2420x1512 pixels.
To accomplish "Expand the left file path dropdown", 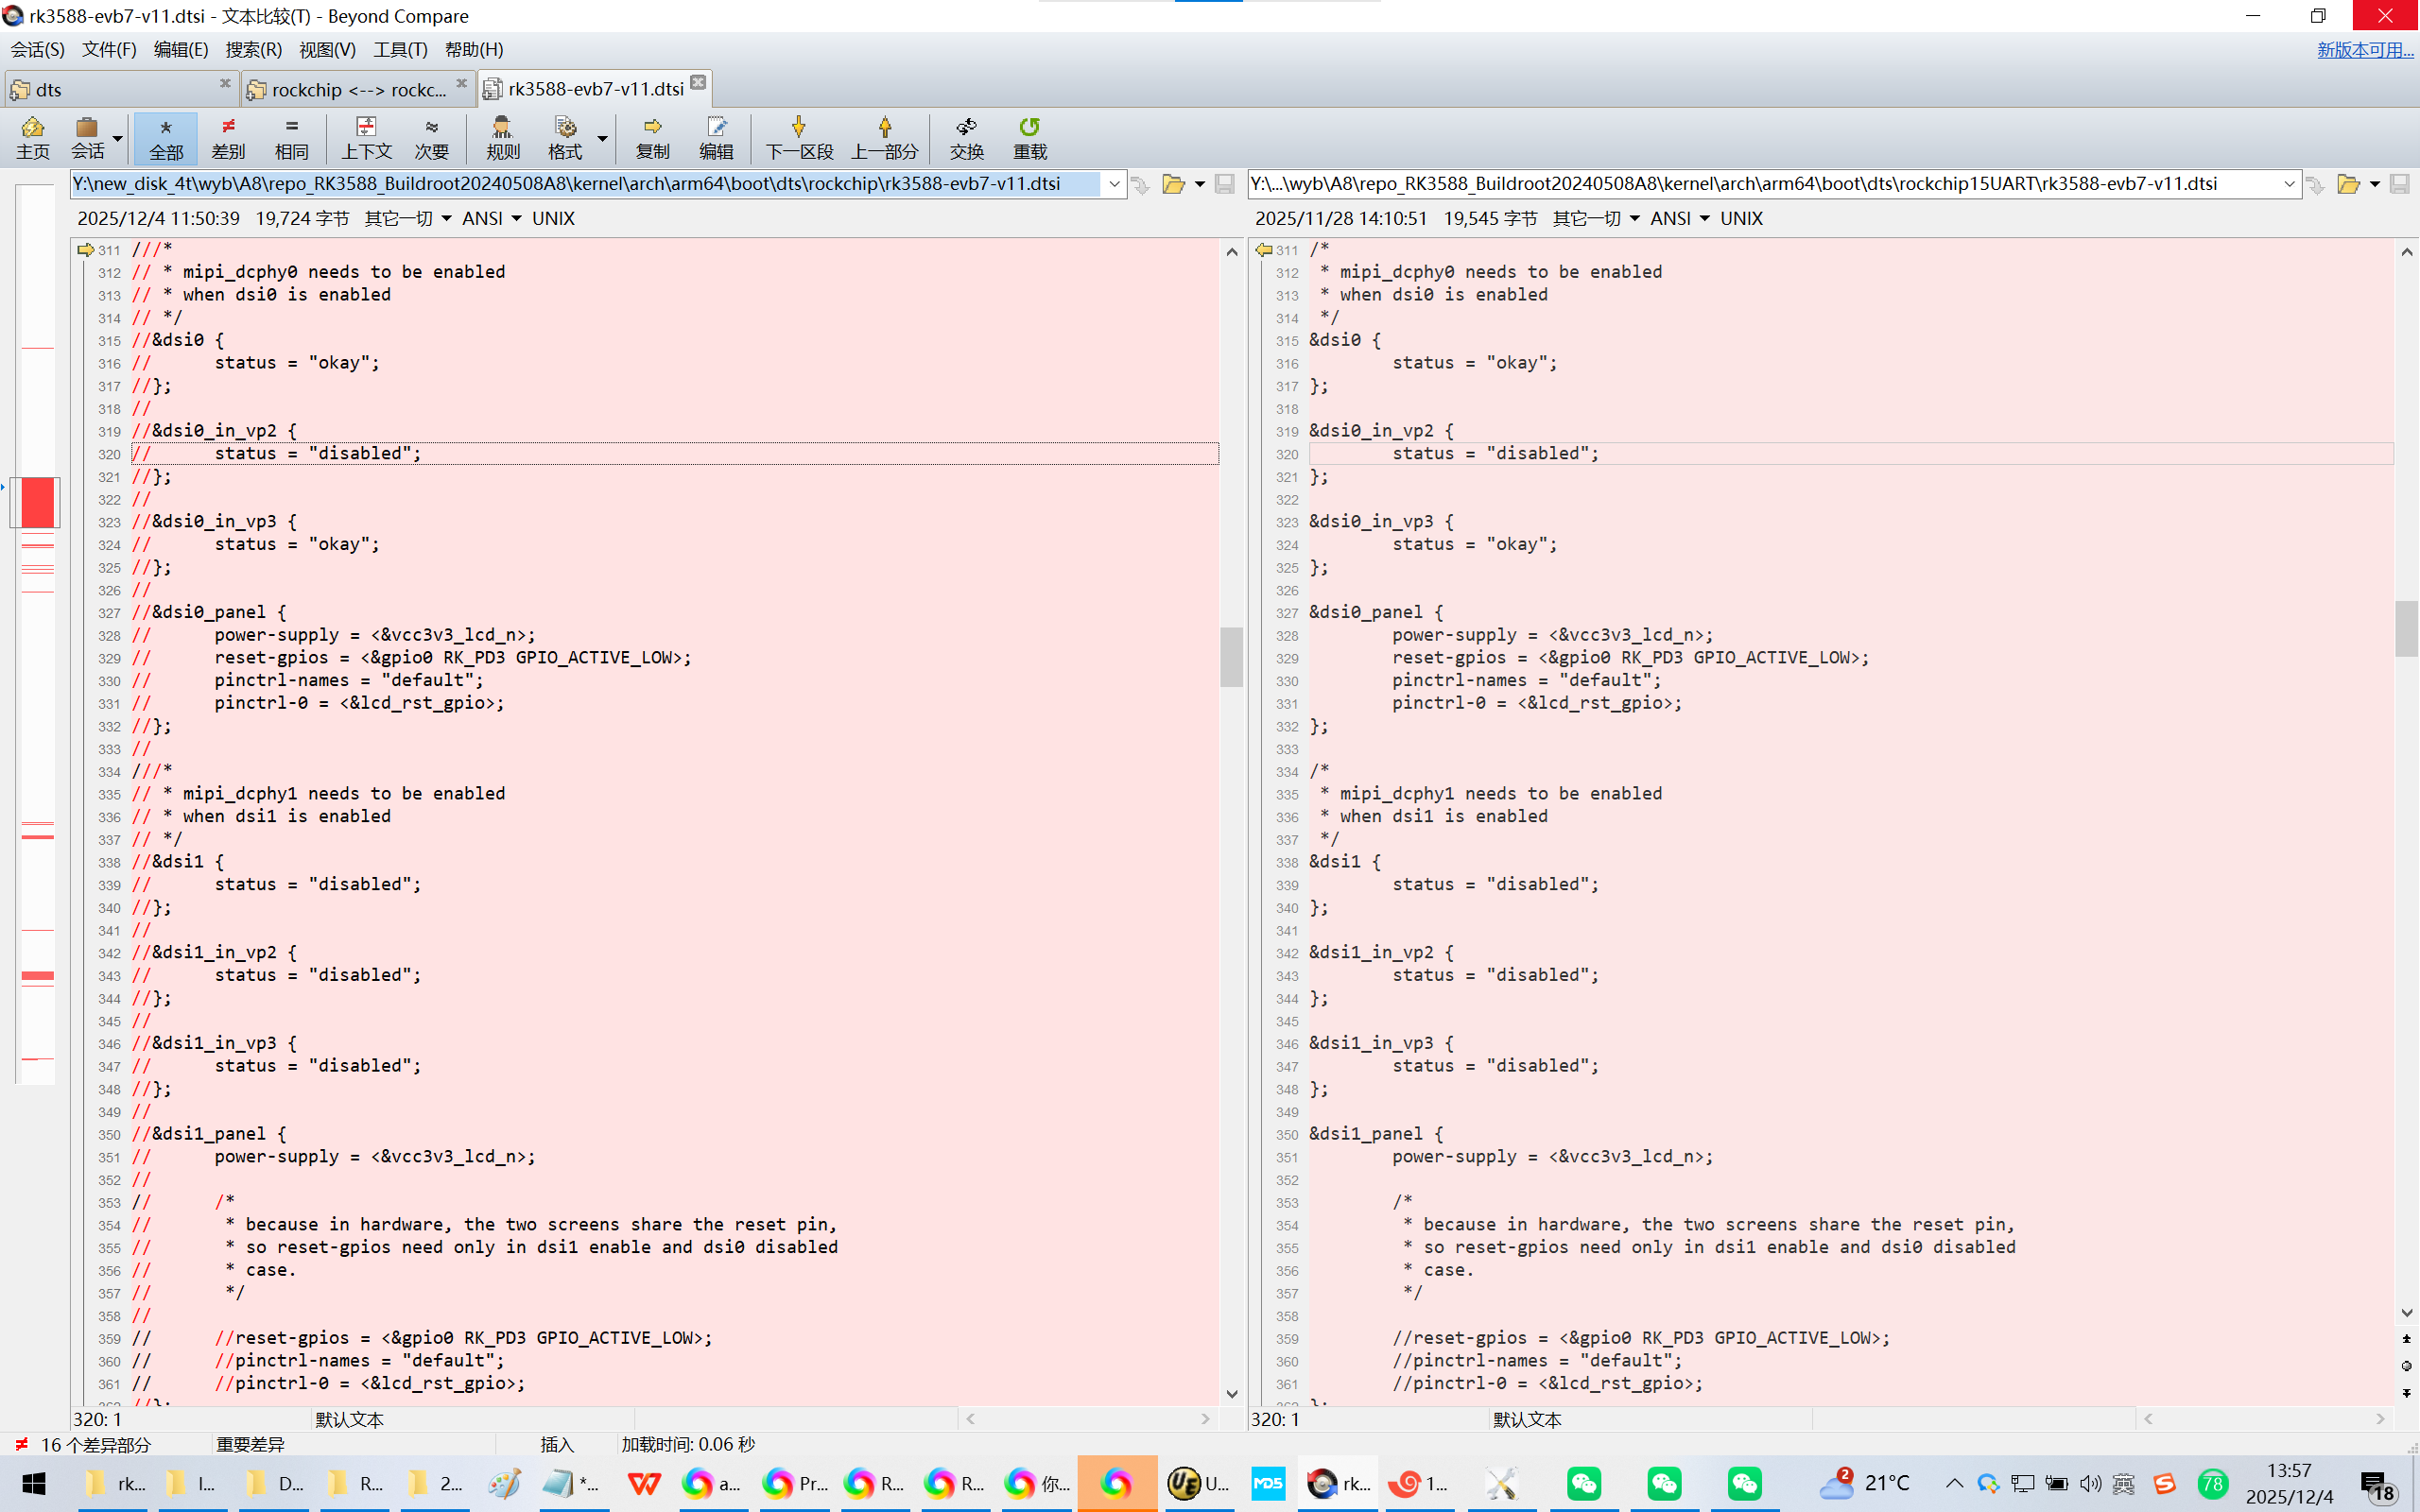I will click(1114, 184).
